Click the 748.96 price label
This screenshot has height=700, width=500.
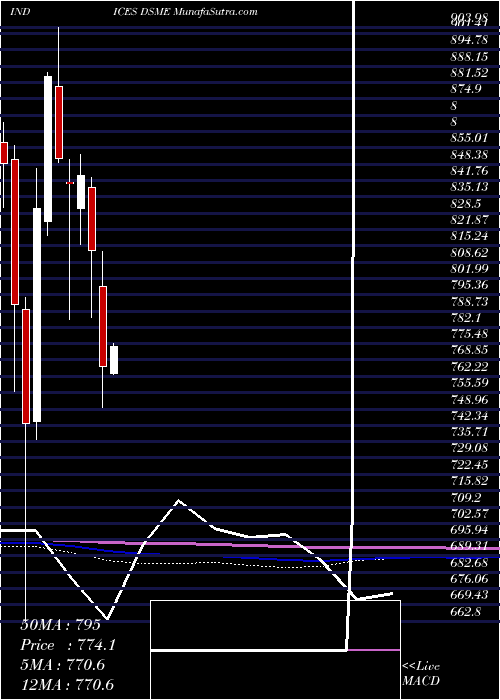pos(469,400)
